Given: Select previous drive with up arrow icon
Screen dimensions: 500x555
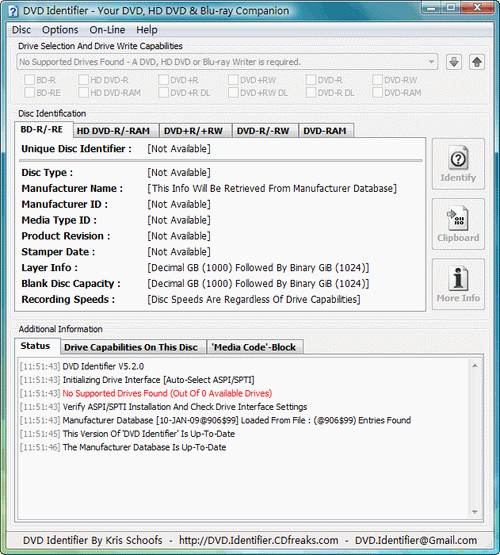Looking at the screenshot, I should pos(477,62).
